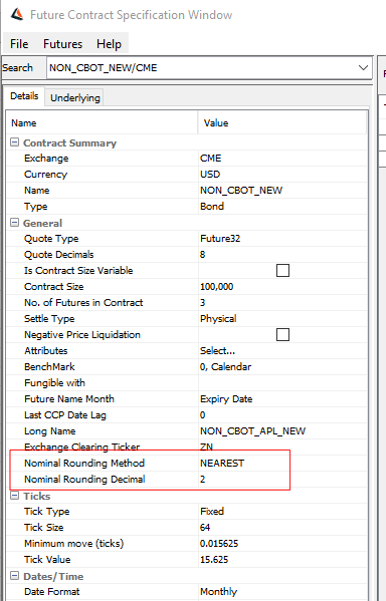Click the Minimum move value 0.015625
386x601 pixels.
coord(219,544)
